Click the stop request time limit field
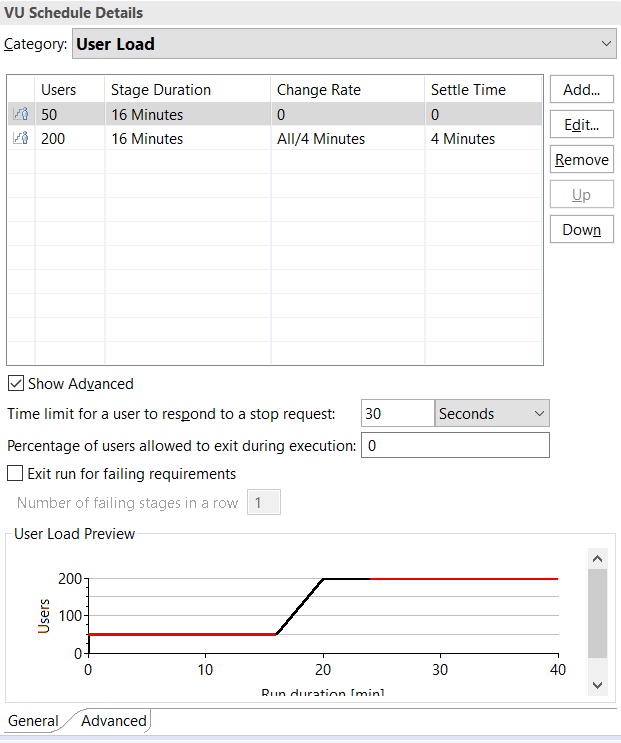Screen dimensions: 621x743 click(397, 413)
